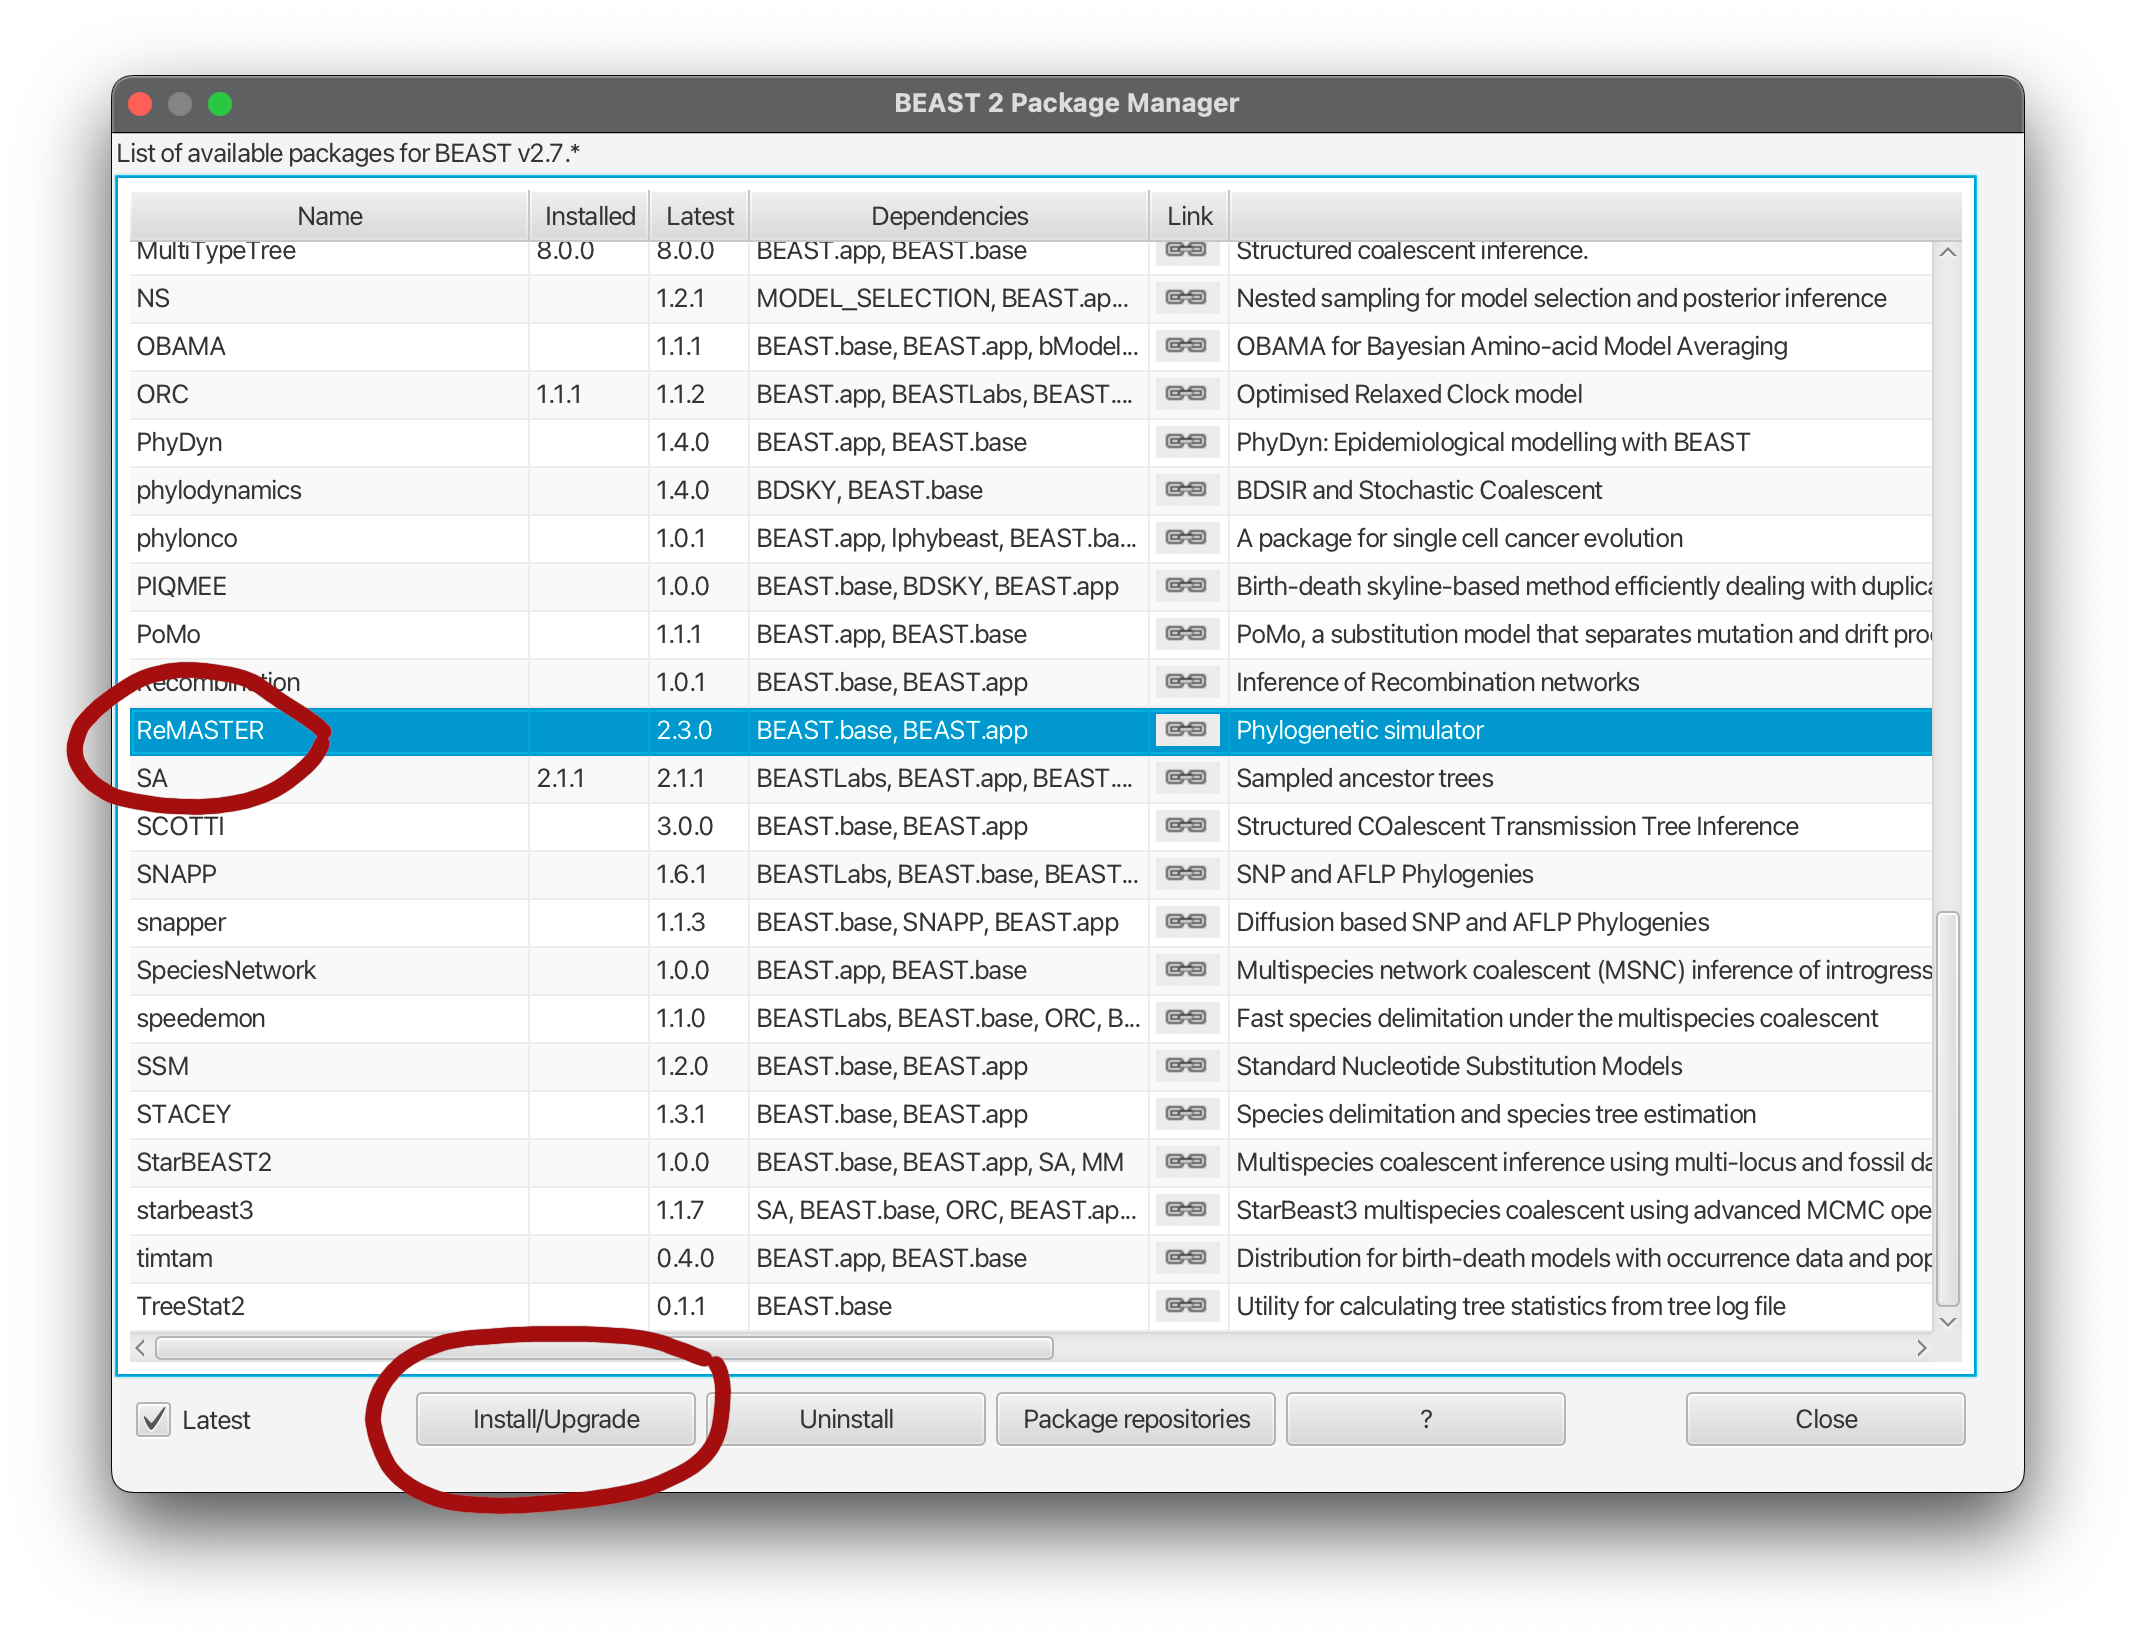Screen dimensions: 2136x1640
Task: Select the OBAMA package name
Action: [x=181, y=346]
